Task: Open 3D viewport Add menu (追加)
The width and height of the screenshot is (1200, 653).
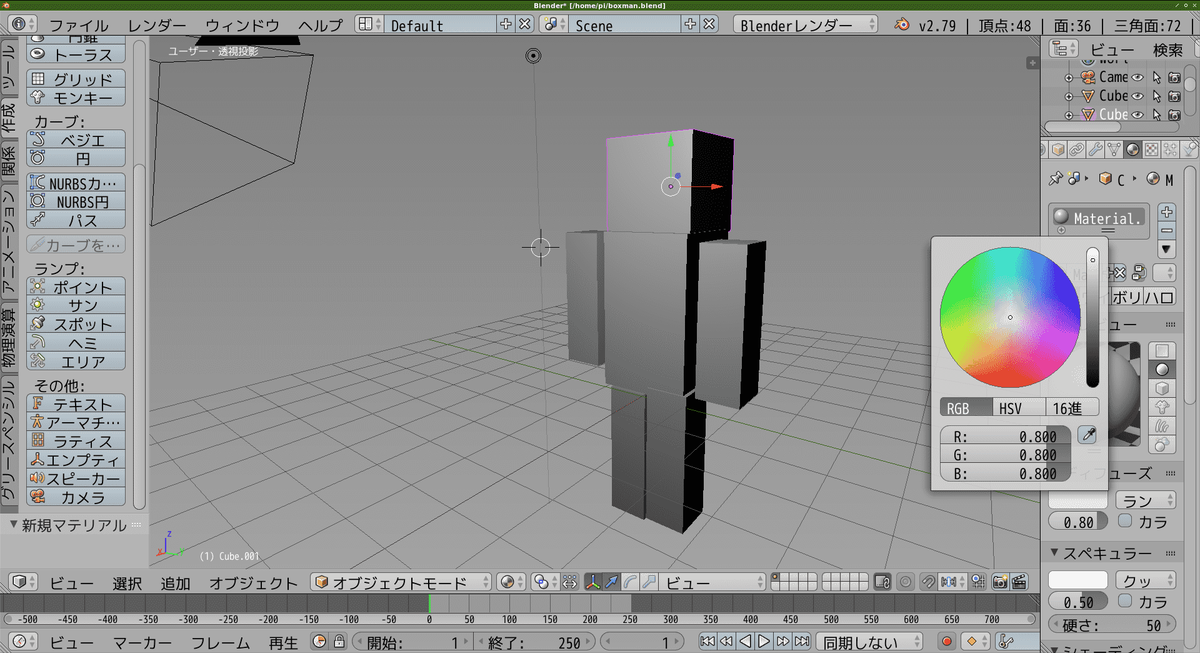Action: 175,583
